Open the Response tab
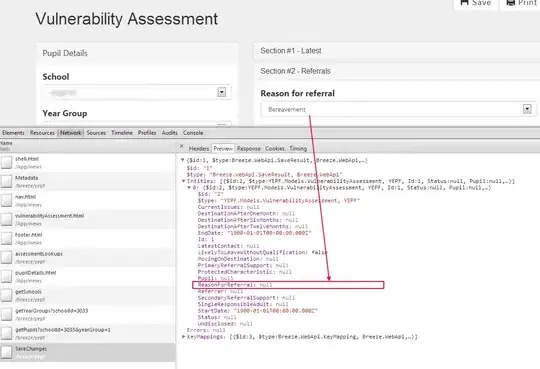 [x=249, y=148]
